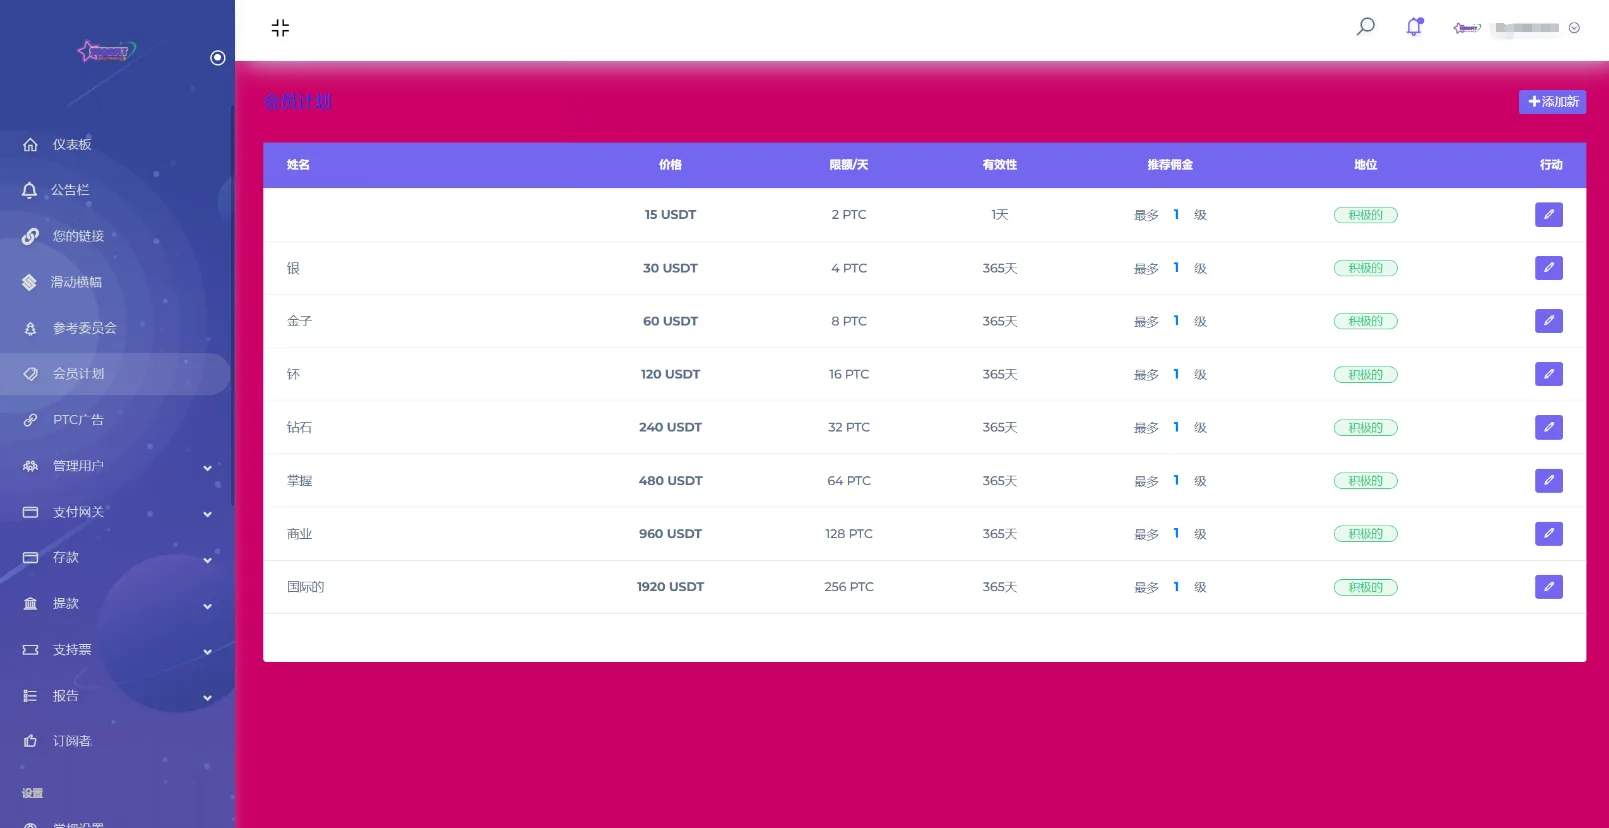
Task: Open the PTC广告 menu item
Action: coord(78,420)
